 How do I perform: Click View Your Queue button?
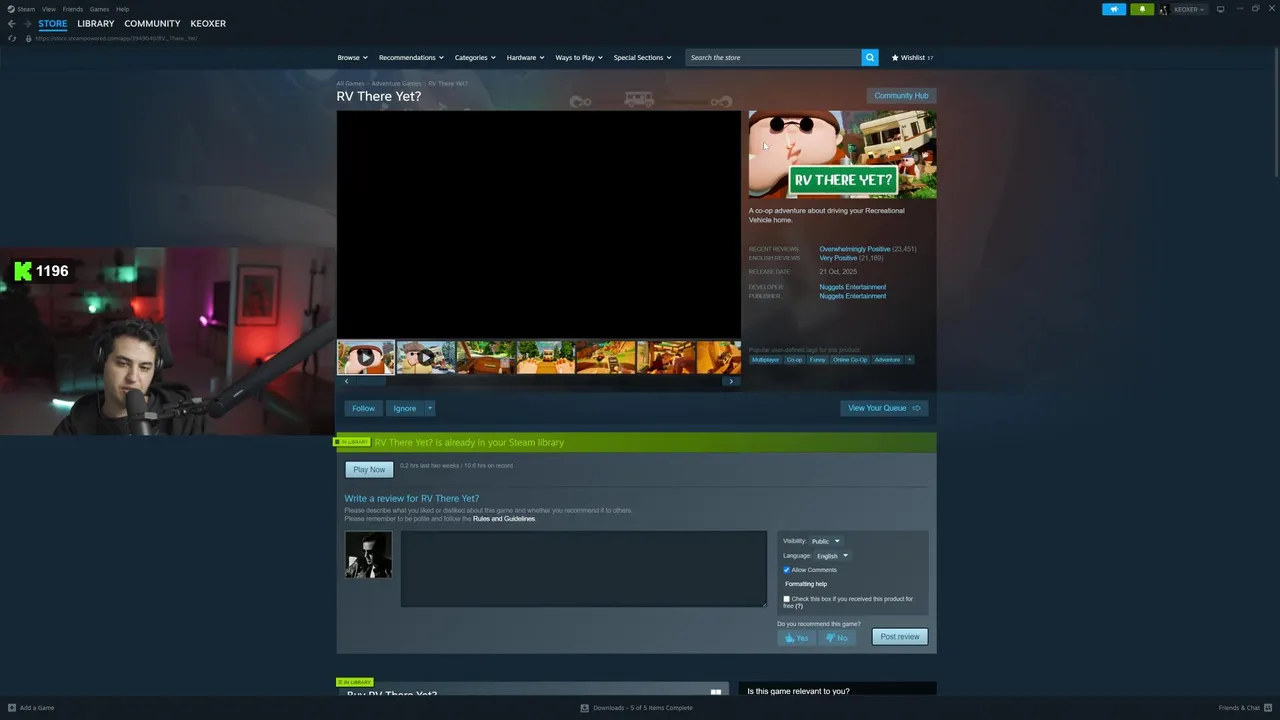[x=884, y=408]
